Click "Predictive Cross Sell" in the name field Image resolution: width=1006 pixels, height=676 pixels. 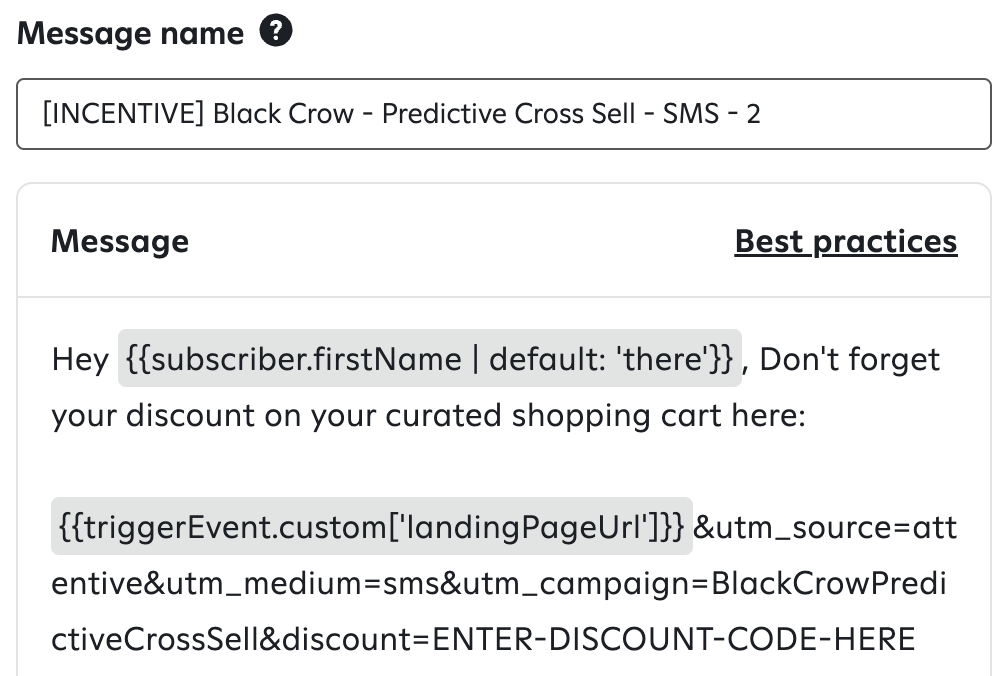(x=508, y=114)
